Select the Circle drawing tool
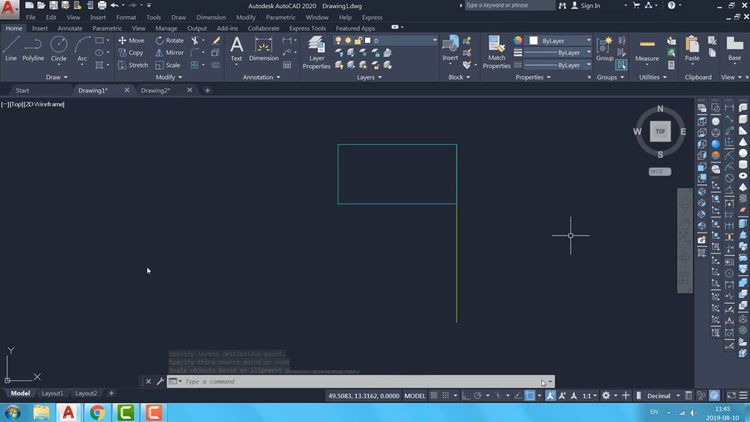750x422 pixels. 59,48
